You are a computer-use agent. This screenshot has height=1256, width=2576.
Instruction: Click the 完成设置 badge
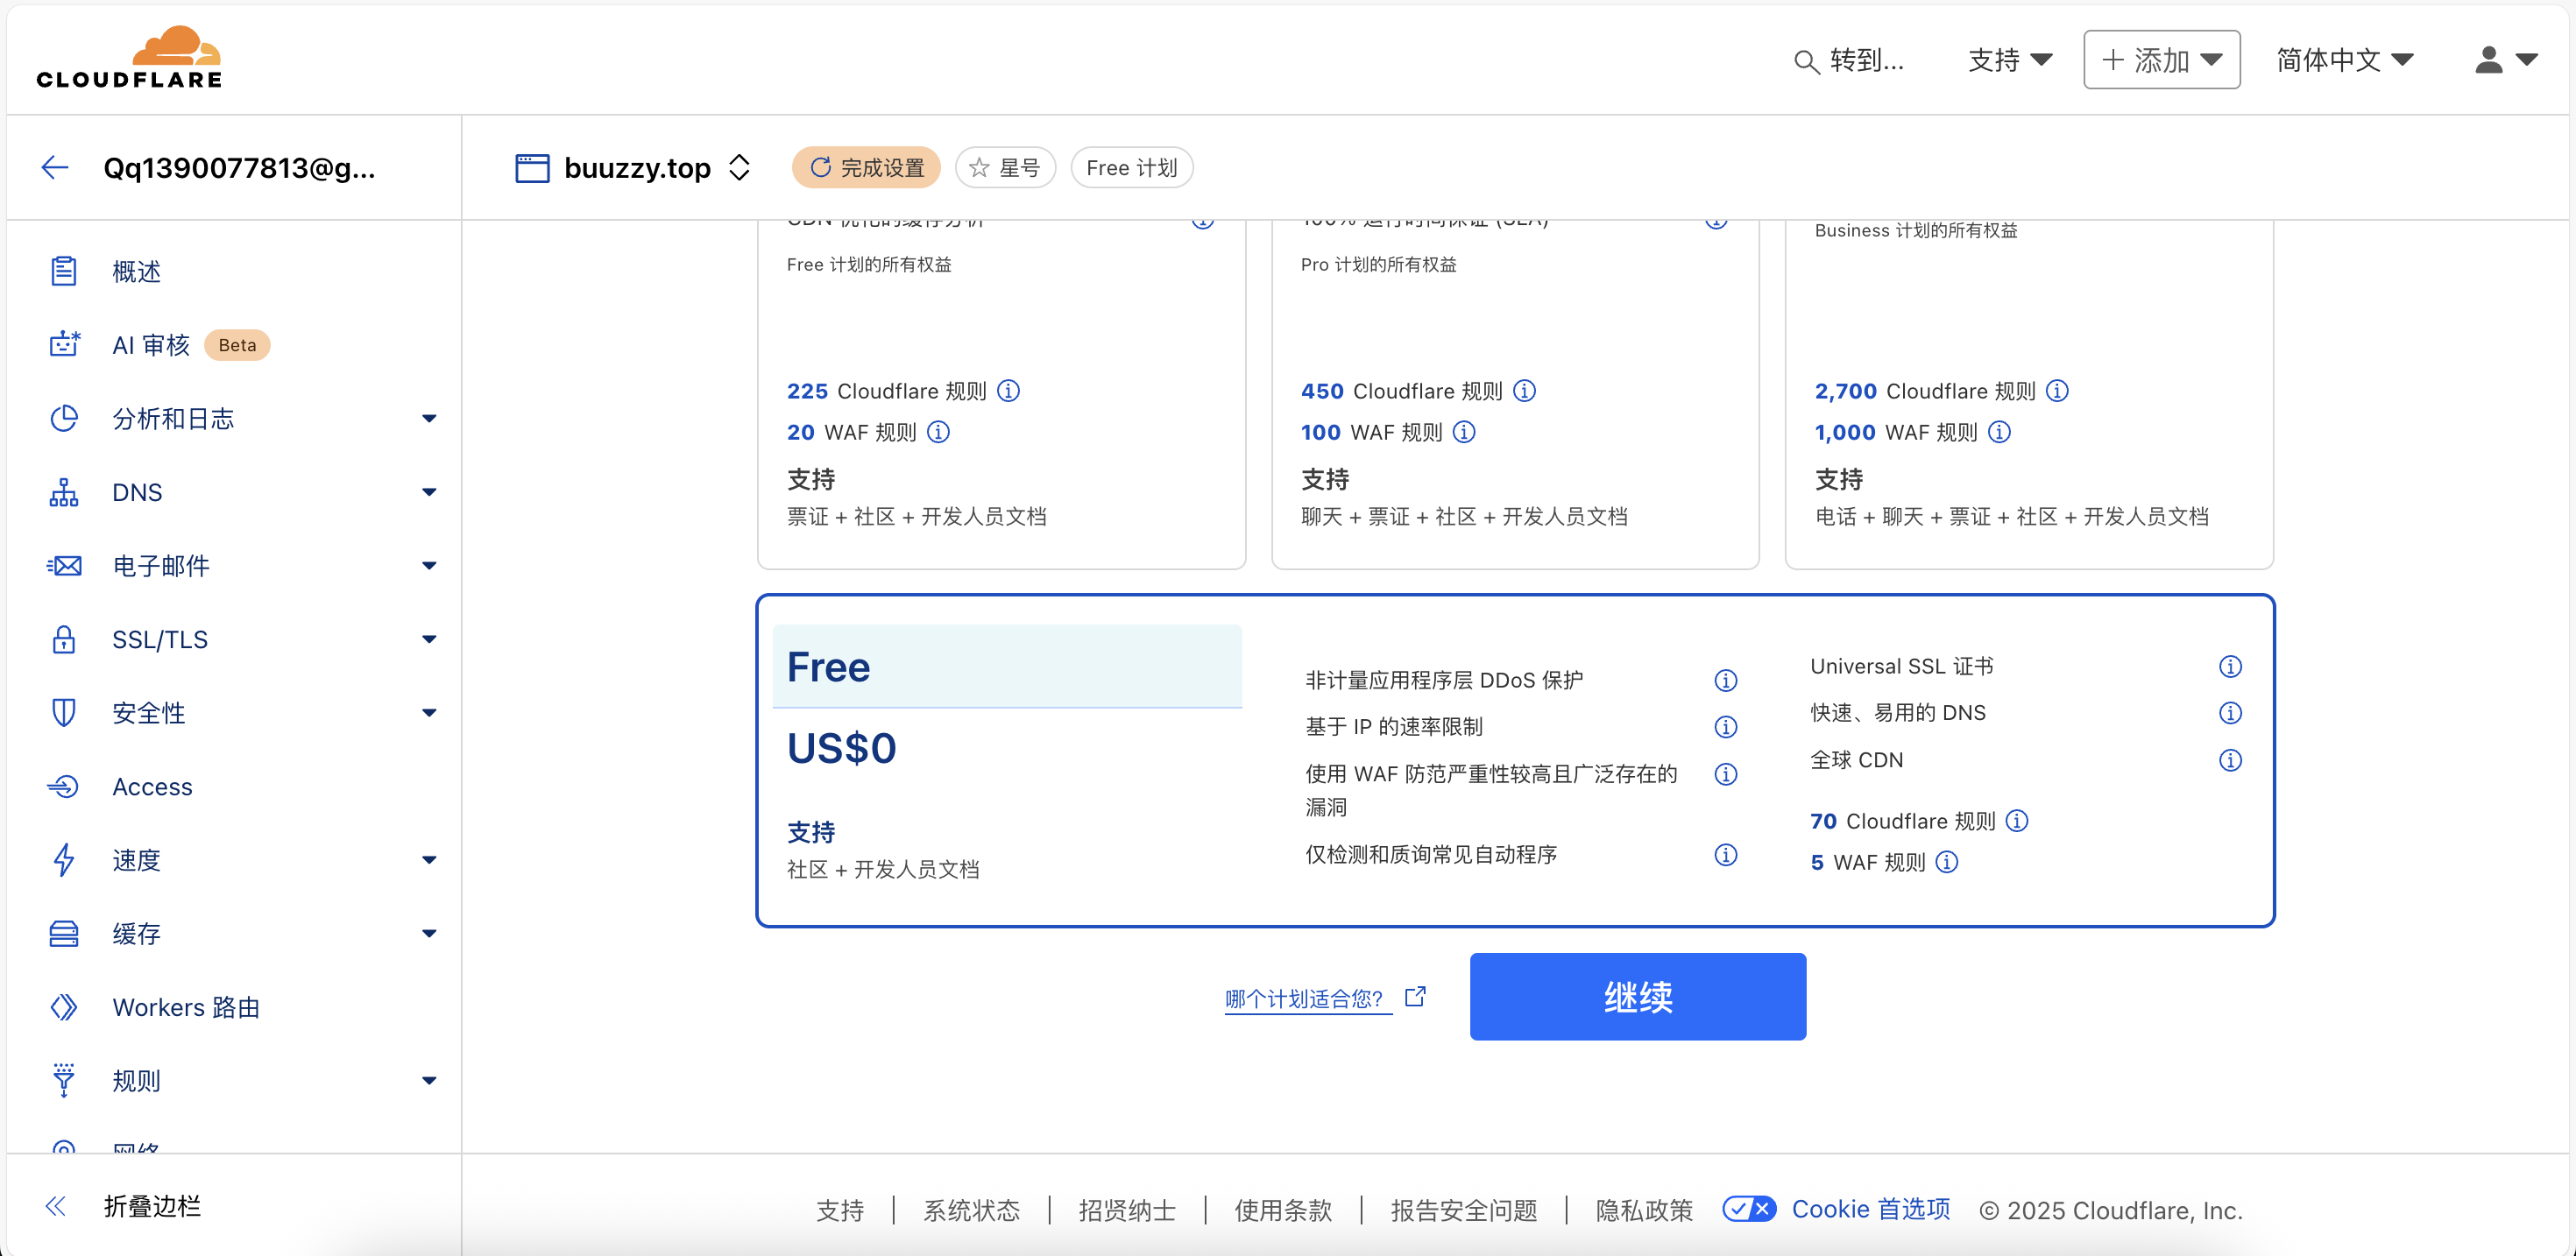click(866, 167)
